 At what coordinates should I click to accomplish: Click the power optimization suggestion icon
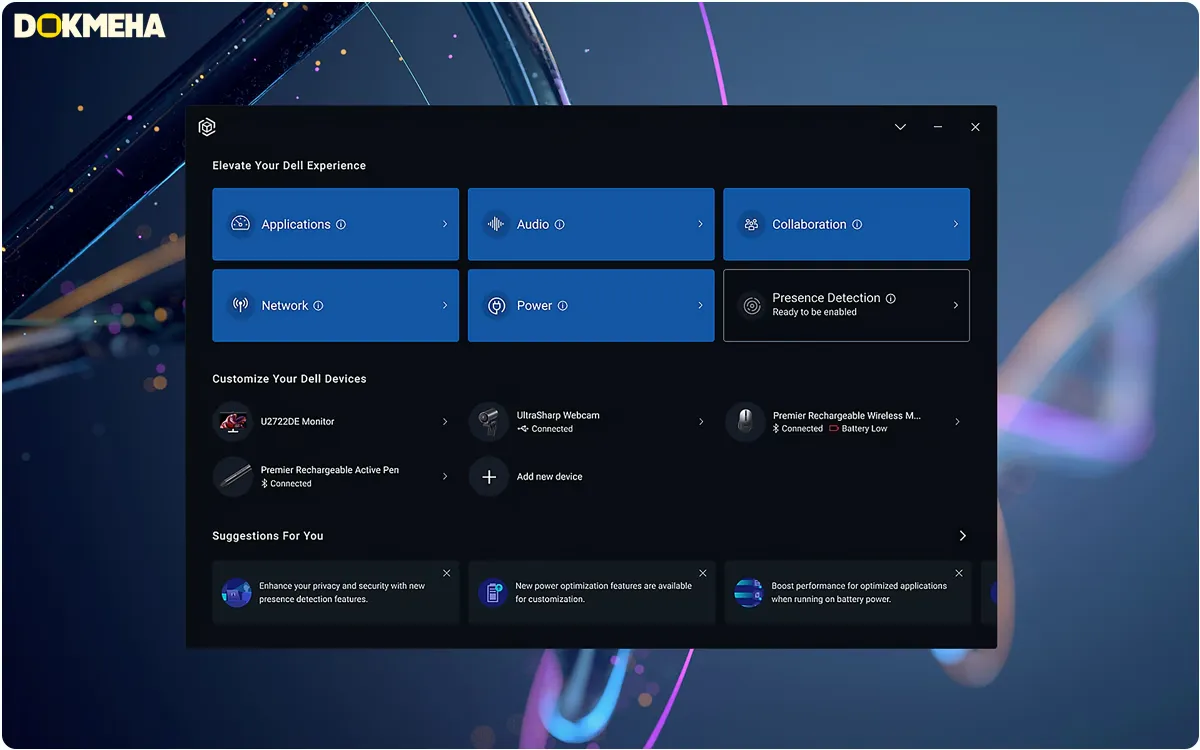pyautogui.click(x=492, y=592)
